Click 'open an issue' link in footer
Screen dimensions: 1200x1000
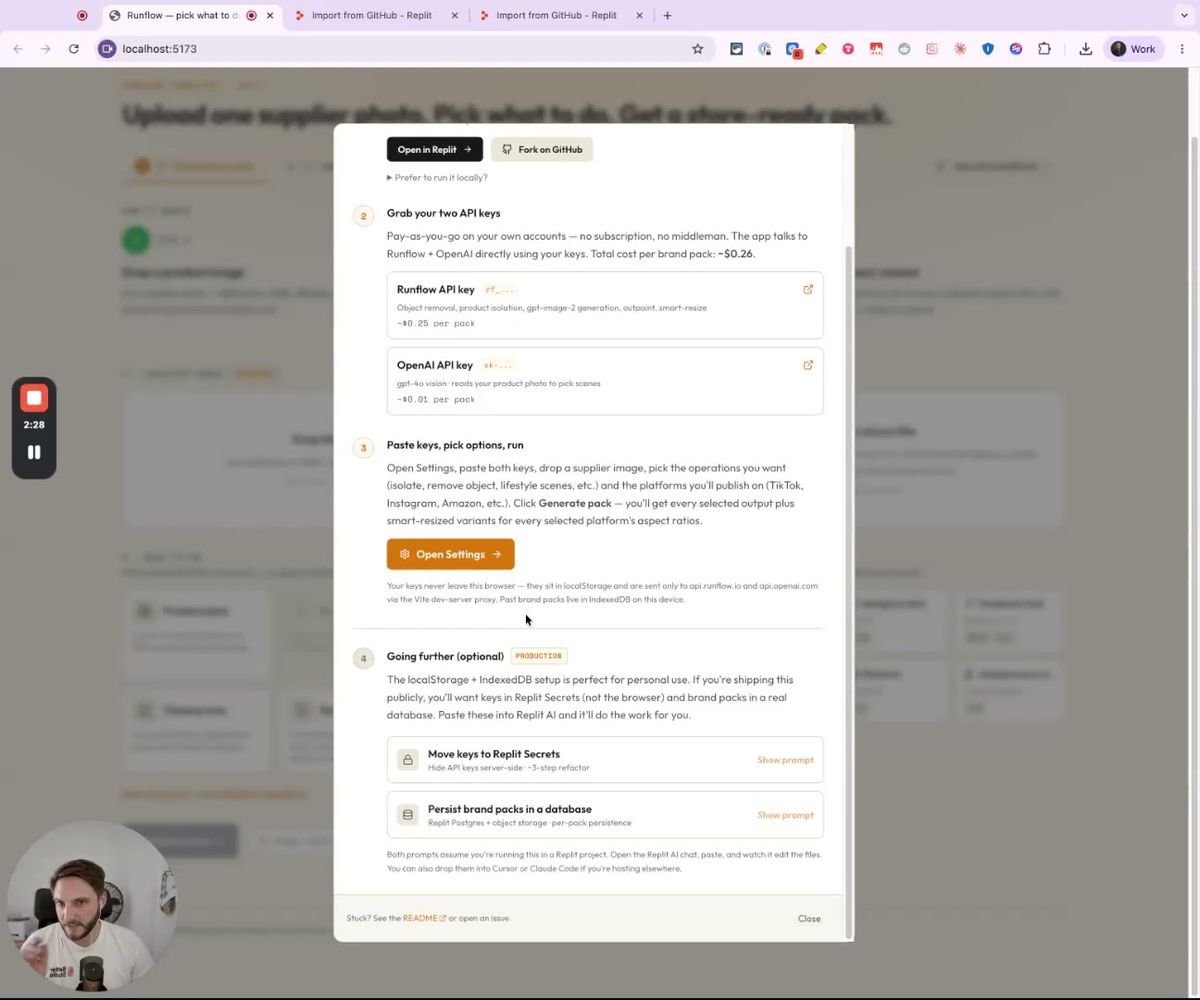tap(485, 918)
